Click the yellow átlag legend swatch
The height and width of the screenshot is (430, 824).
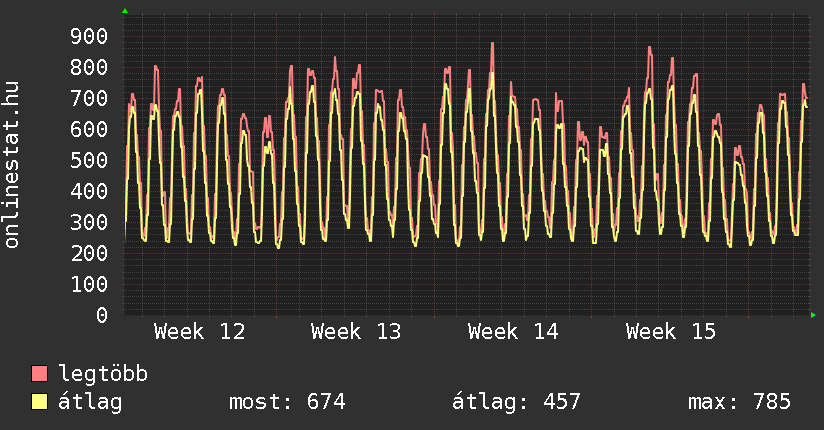click(40, 402)
